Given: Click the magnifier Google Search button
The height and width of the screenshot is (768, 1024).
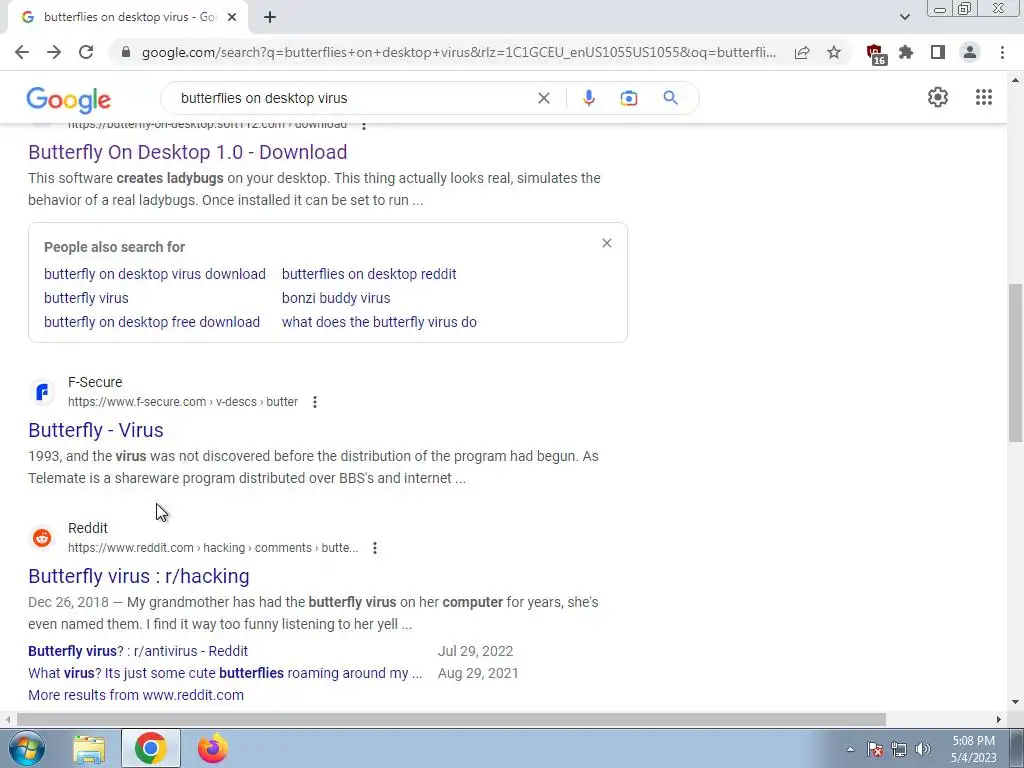Looking at the screenshot, I should coord(670,98).
